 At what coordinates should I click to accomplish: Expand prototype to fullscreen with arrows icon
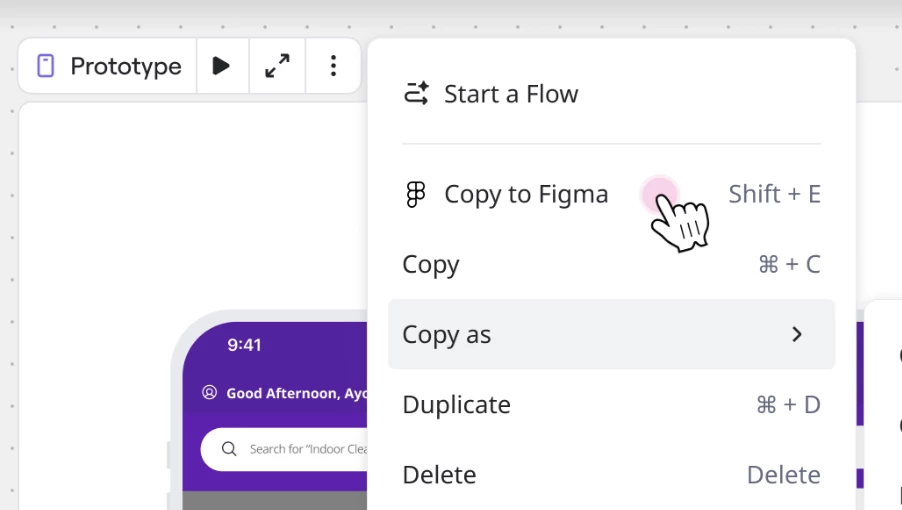(x=277, y=66)
